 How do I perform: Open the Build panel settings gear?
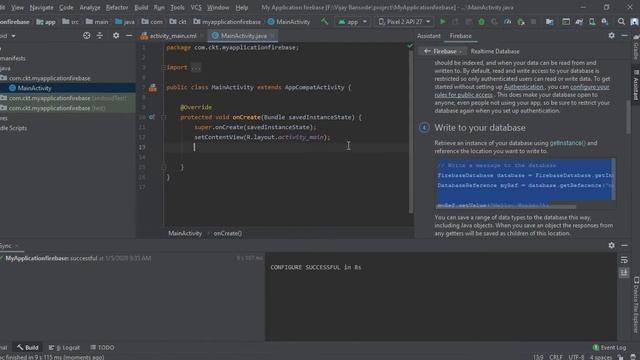611,245
